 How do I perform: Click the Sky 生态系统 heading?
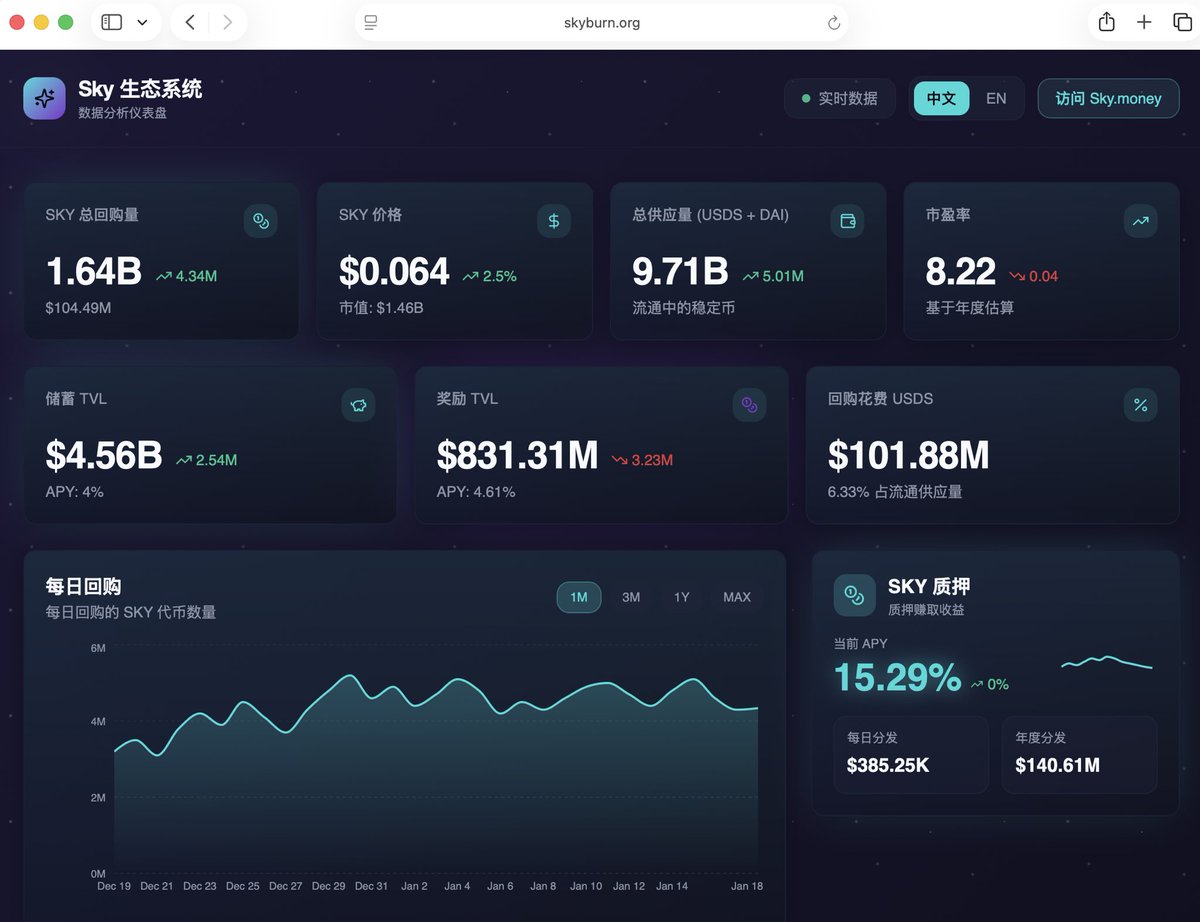pyautogui.click(x=140, y=89)
